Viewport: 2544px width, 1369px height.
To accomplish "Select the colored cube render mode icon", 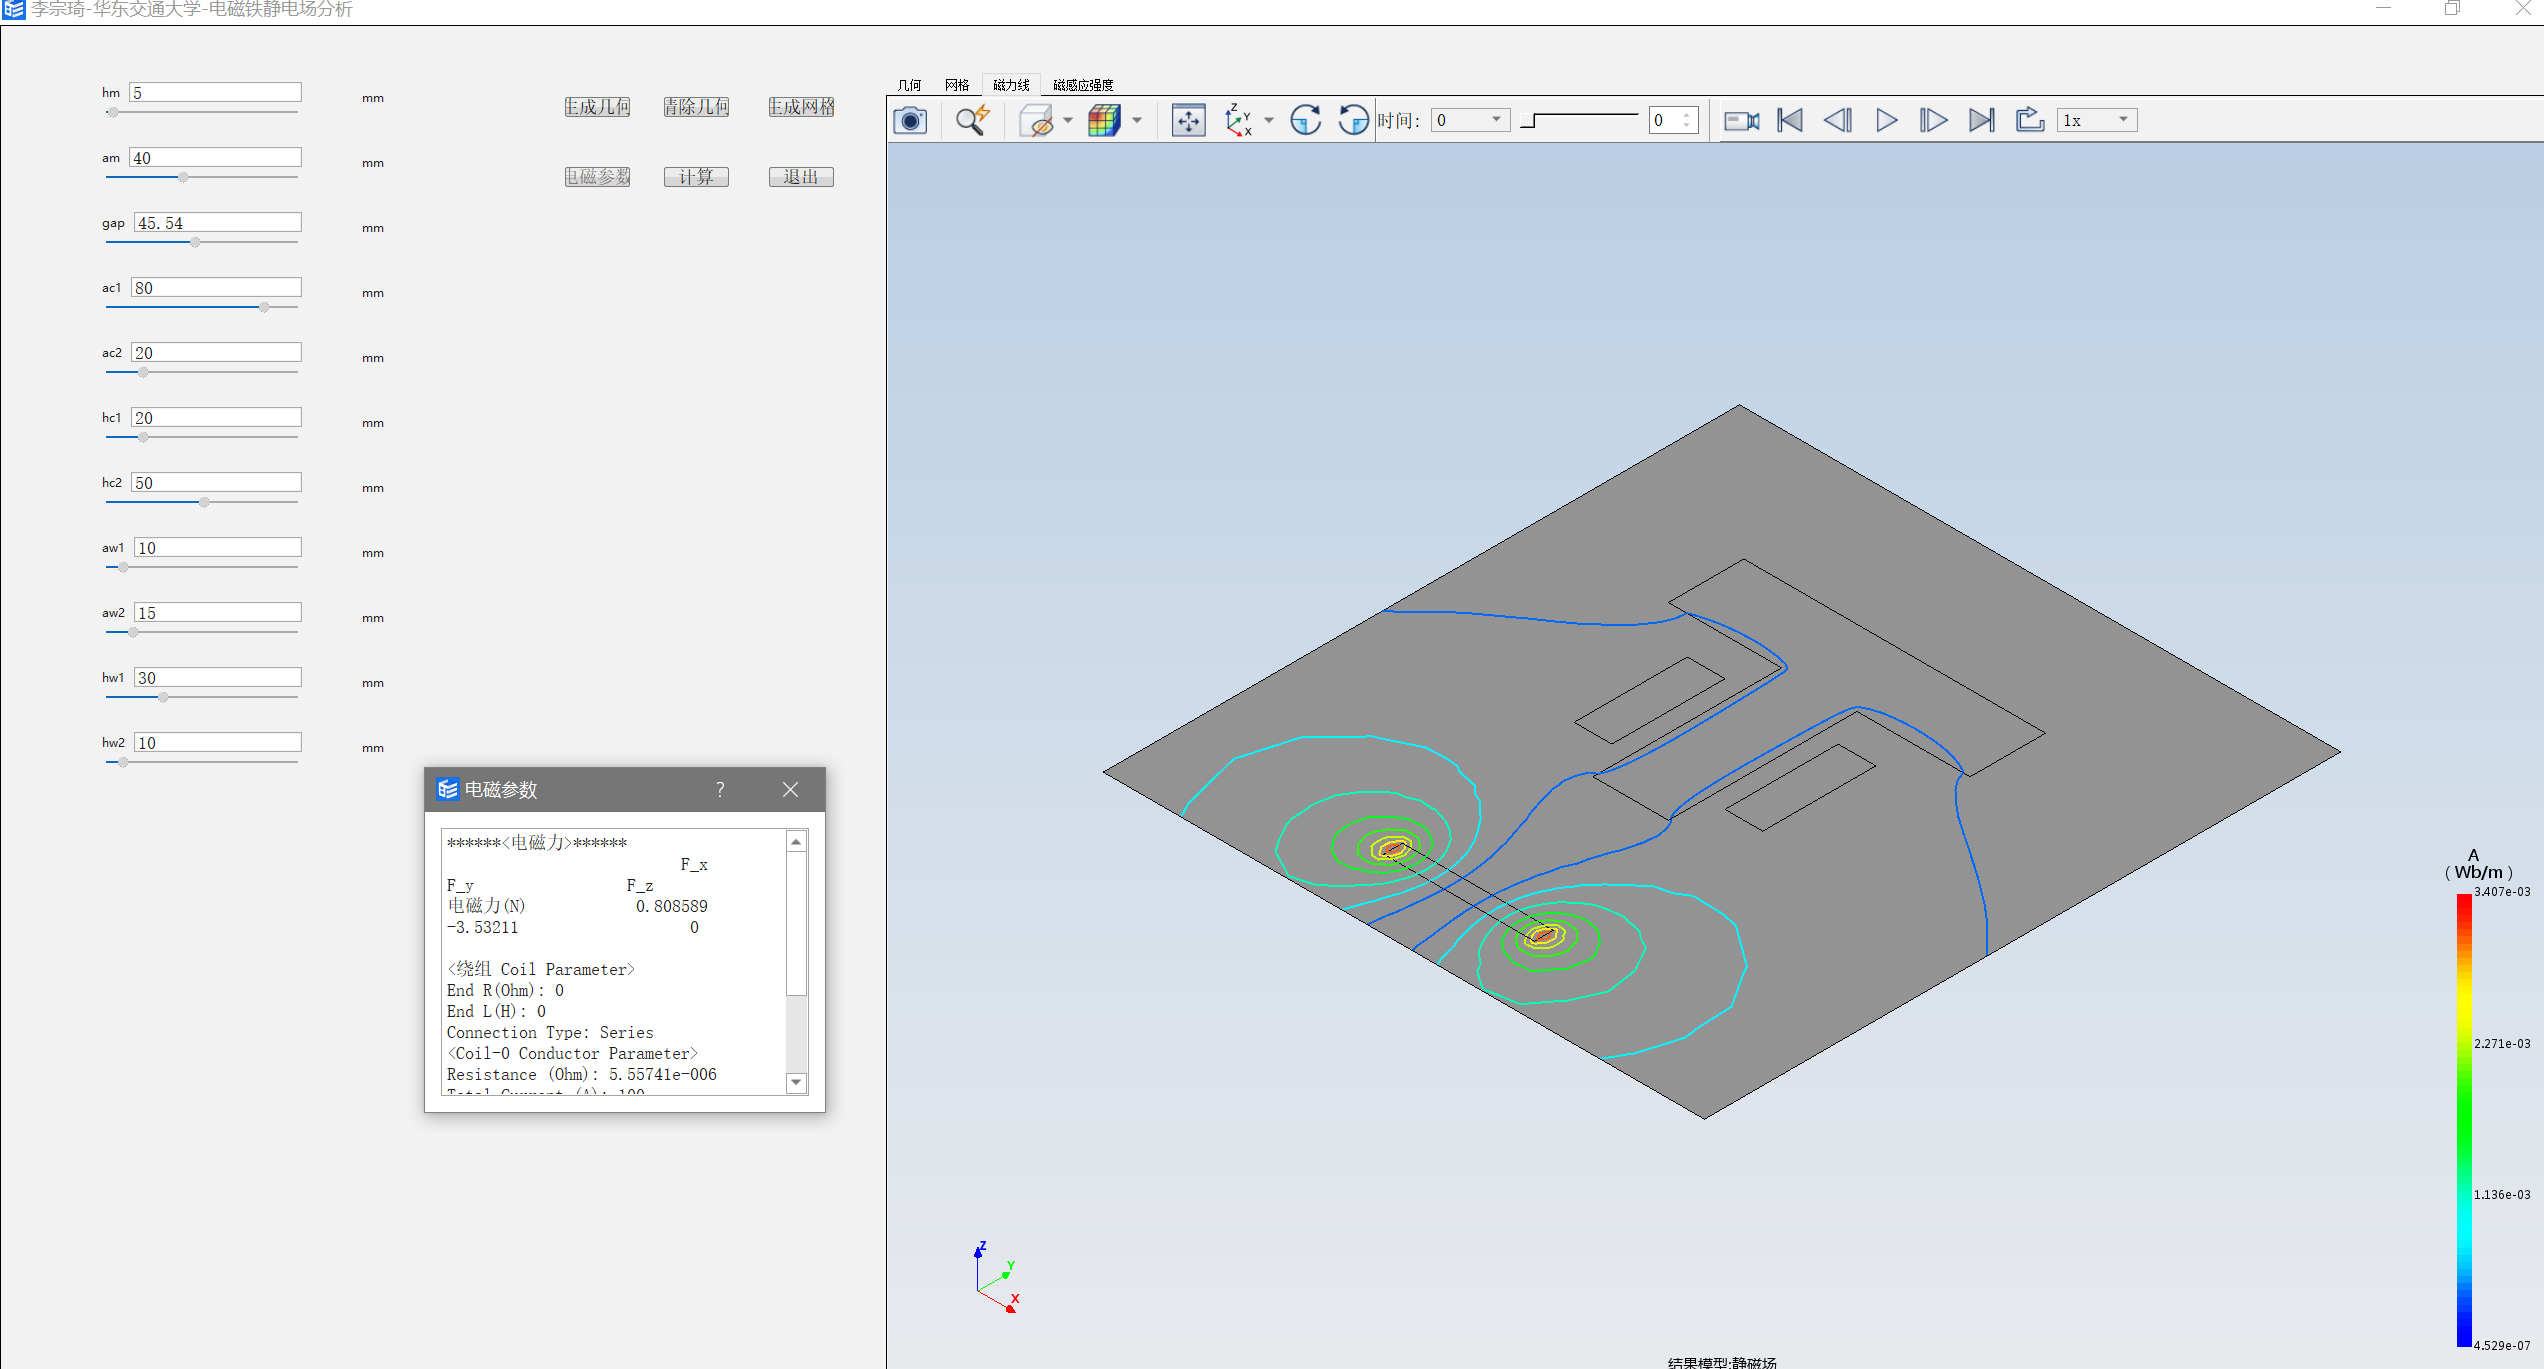I will 1104,121.
